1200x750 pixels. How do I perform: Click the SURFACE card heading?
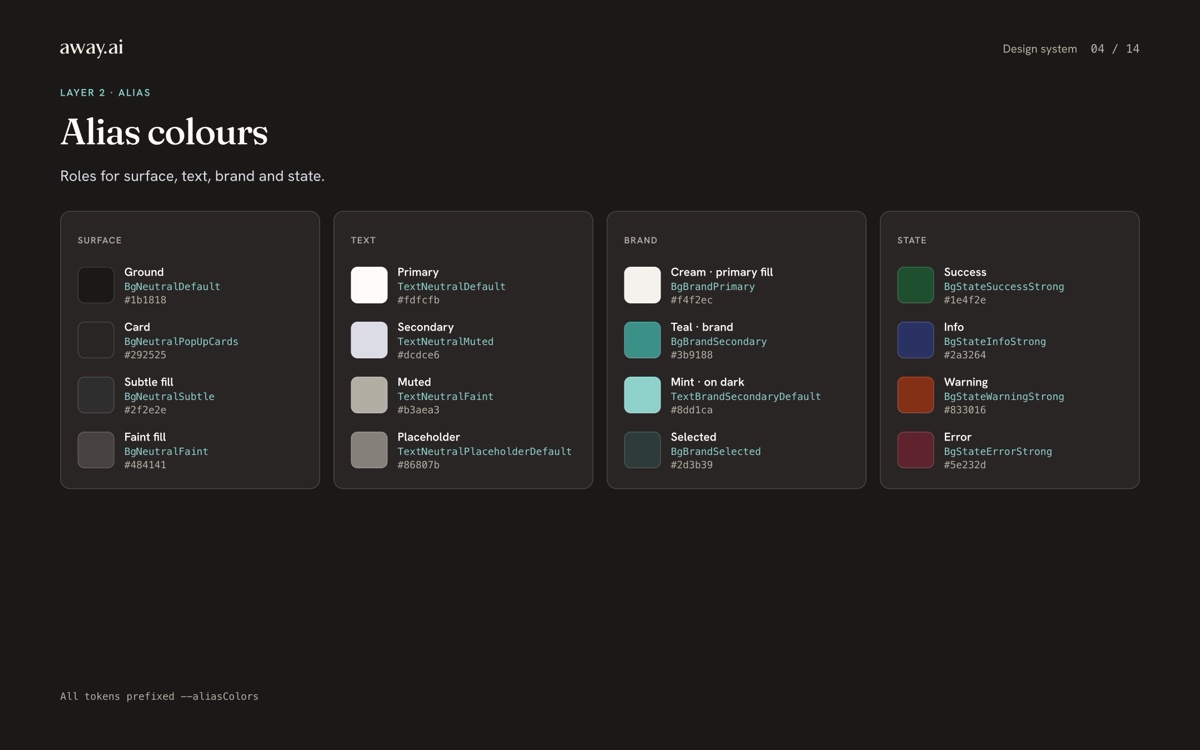100,240
